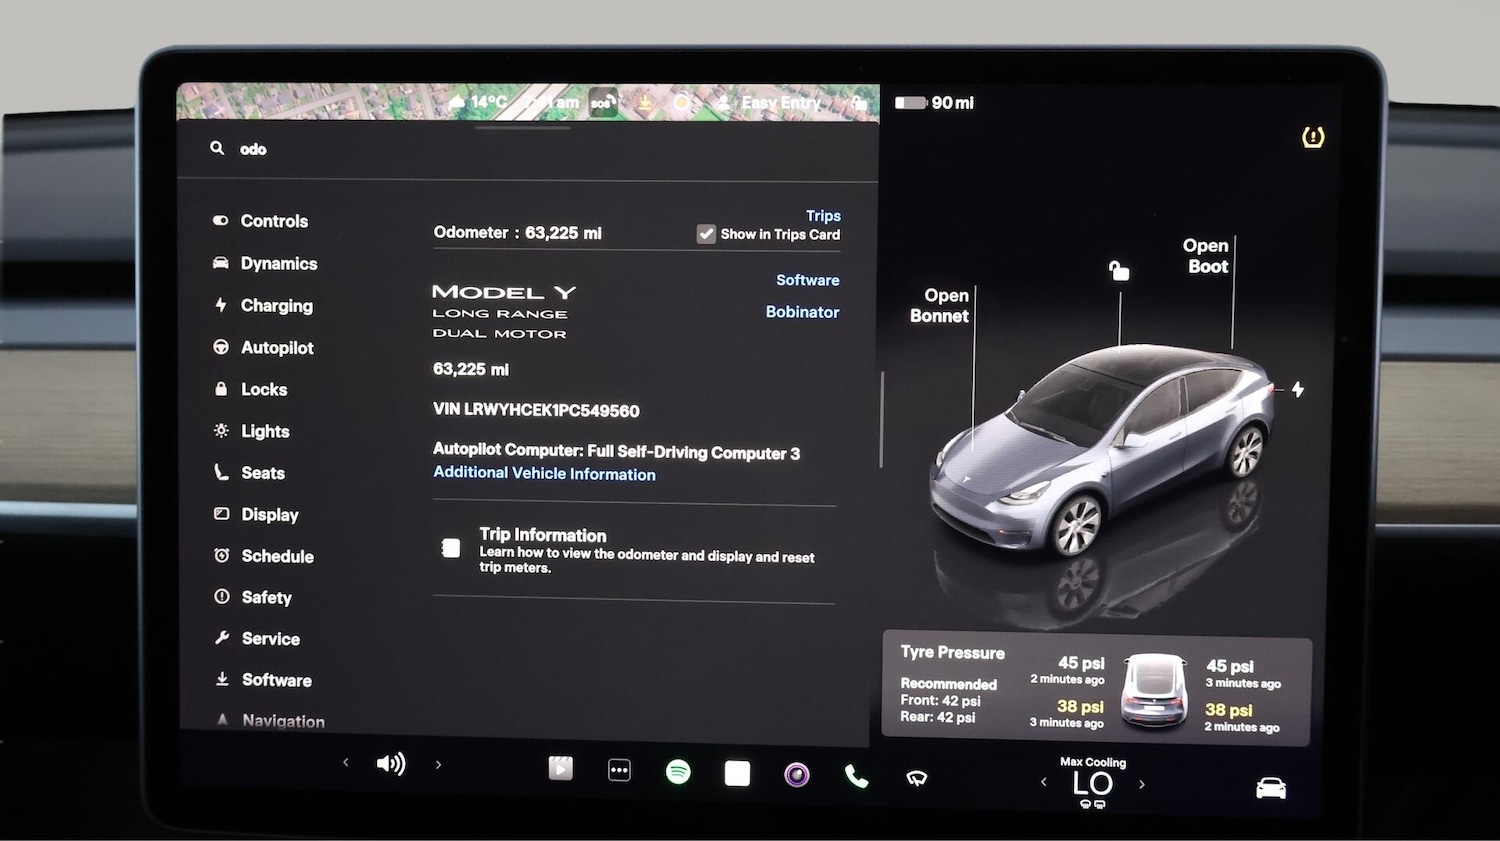Tap the SOS emergency call icon
Image resolution: width=1500 pixels, height=841 pixels.
click(x=603, y=103)
